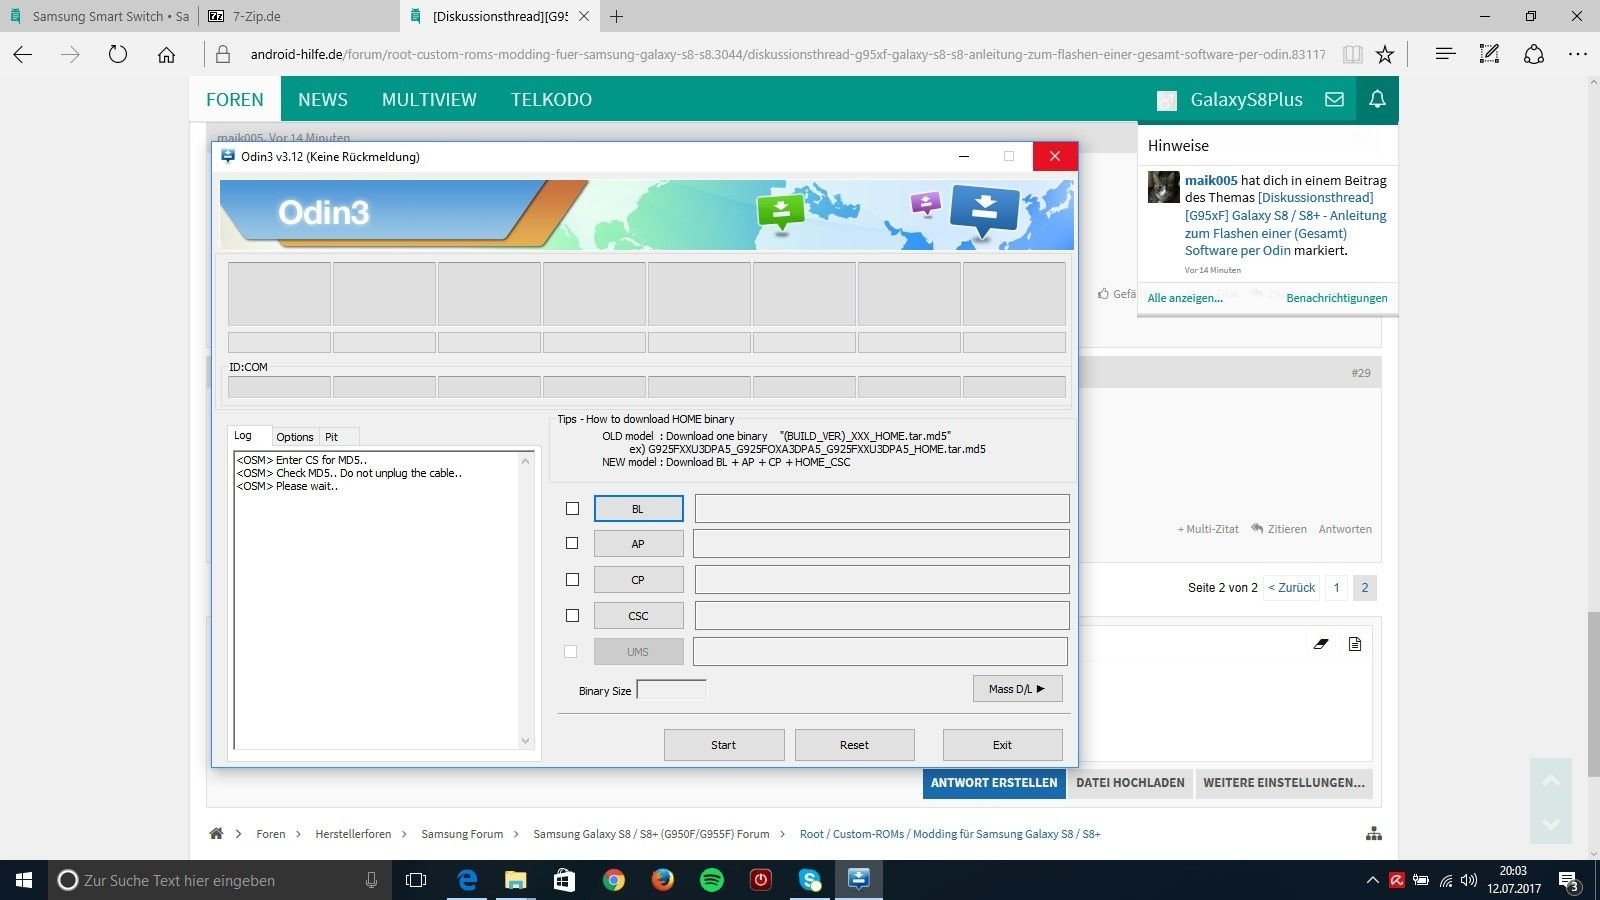Click ANTWORT ERSTELLEN button
Screen dimensions: 1600x900
coord(994,783)
